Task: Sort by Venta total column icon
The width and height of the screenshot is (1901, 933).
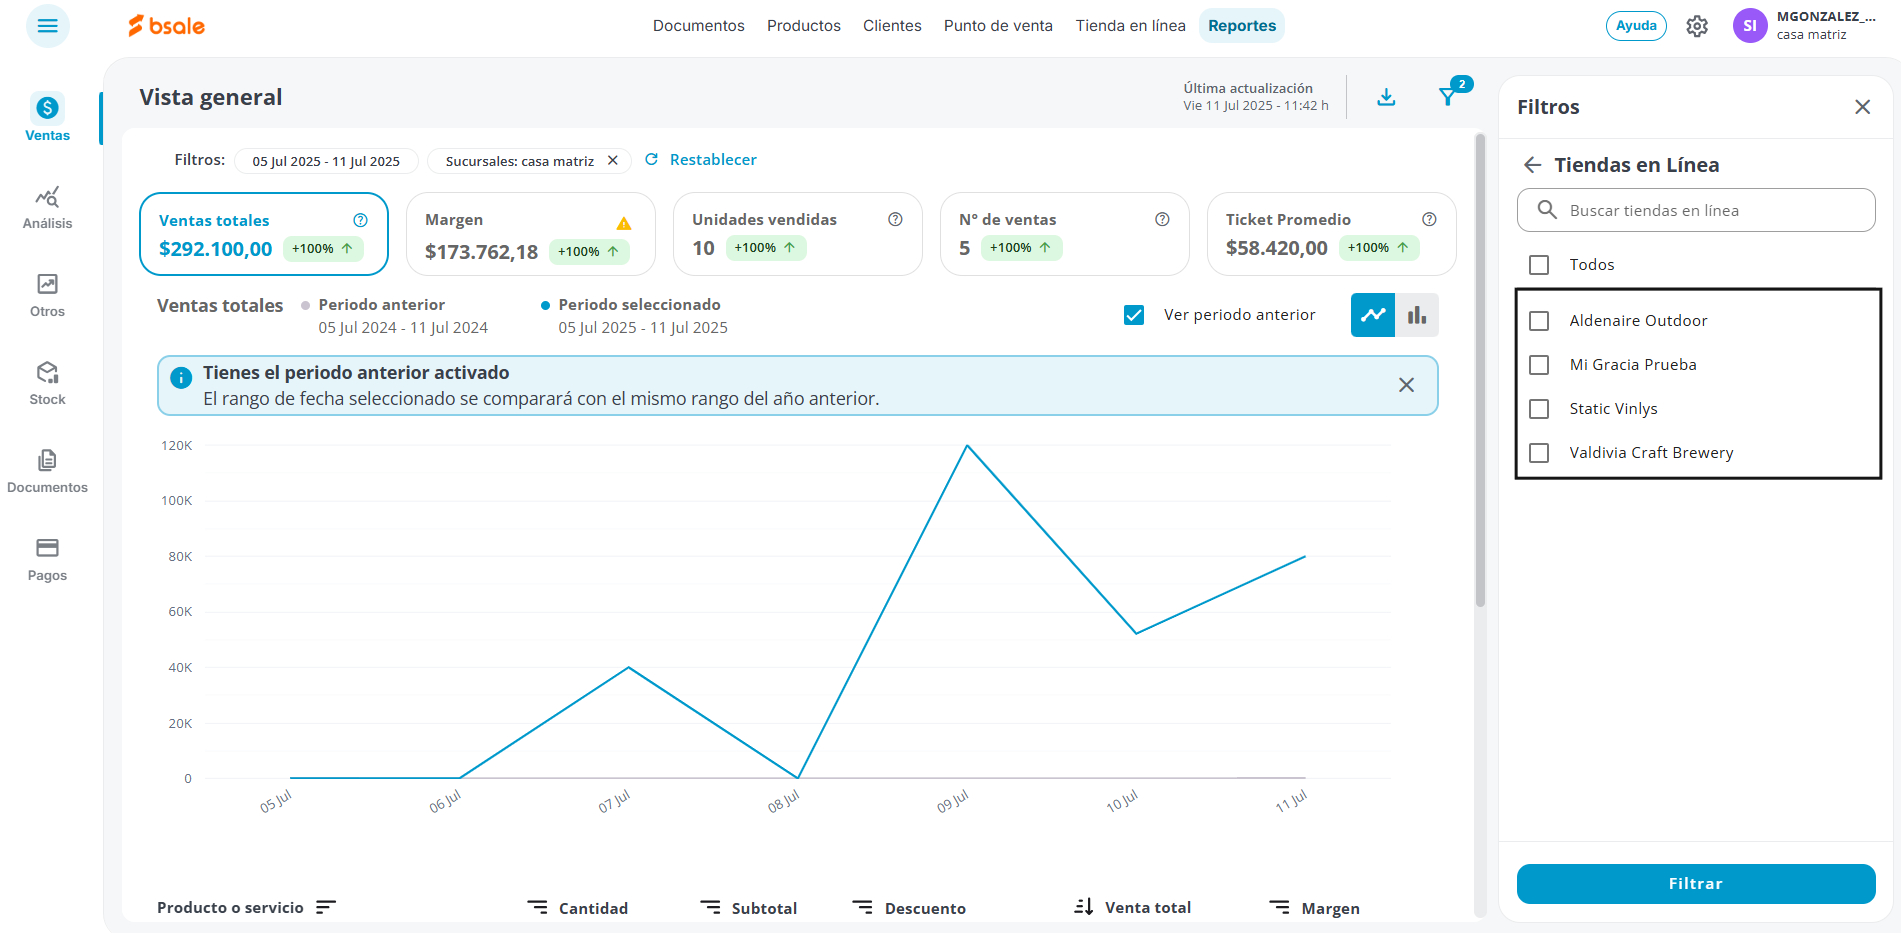Action: 1084,907
